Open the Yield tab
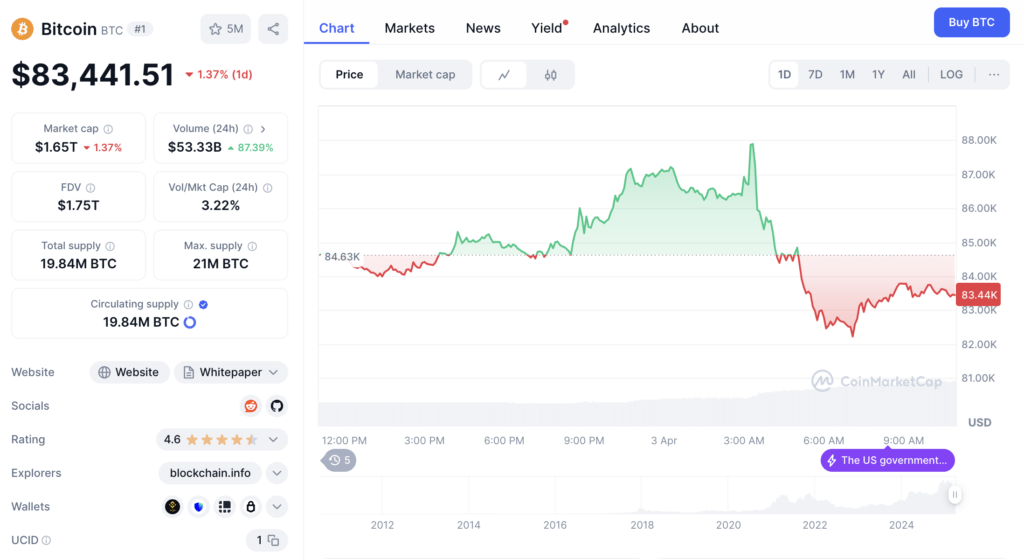The height and width of the screenshot is (559, 1024). click(547, 28)
